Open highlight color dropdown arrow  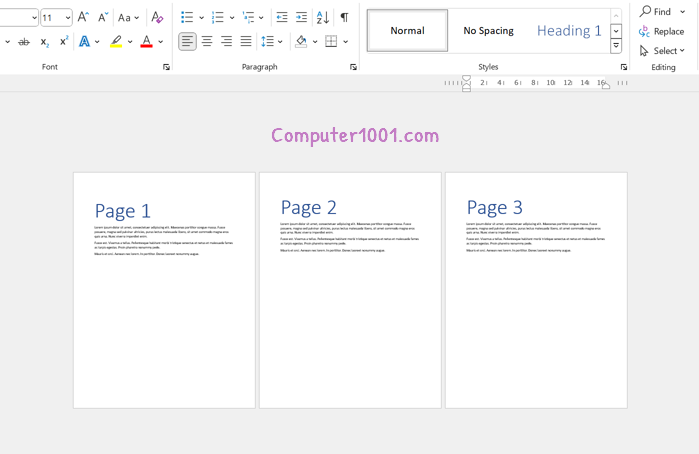(130, 42)
